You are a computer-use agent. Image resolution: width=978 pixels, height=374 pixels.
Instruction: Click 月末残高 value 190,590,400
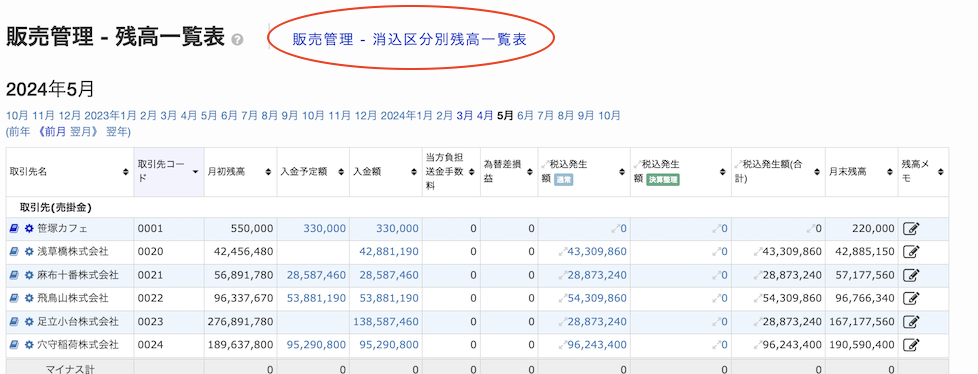click(x=862, y=345)
